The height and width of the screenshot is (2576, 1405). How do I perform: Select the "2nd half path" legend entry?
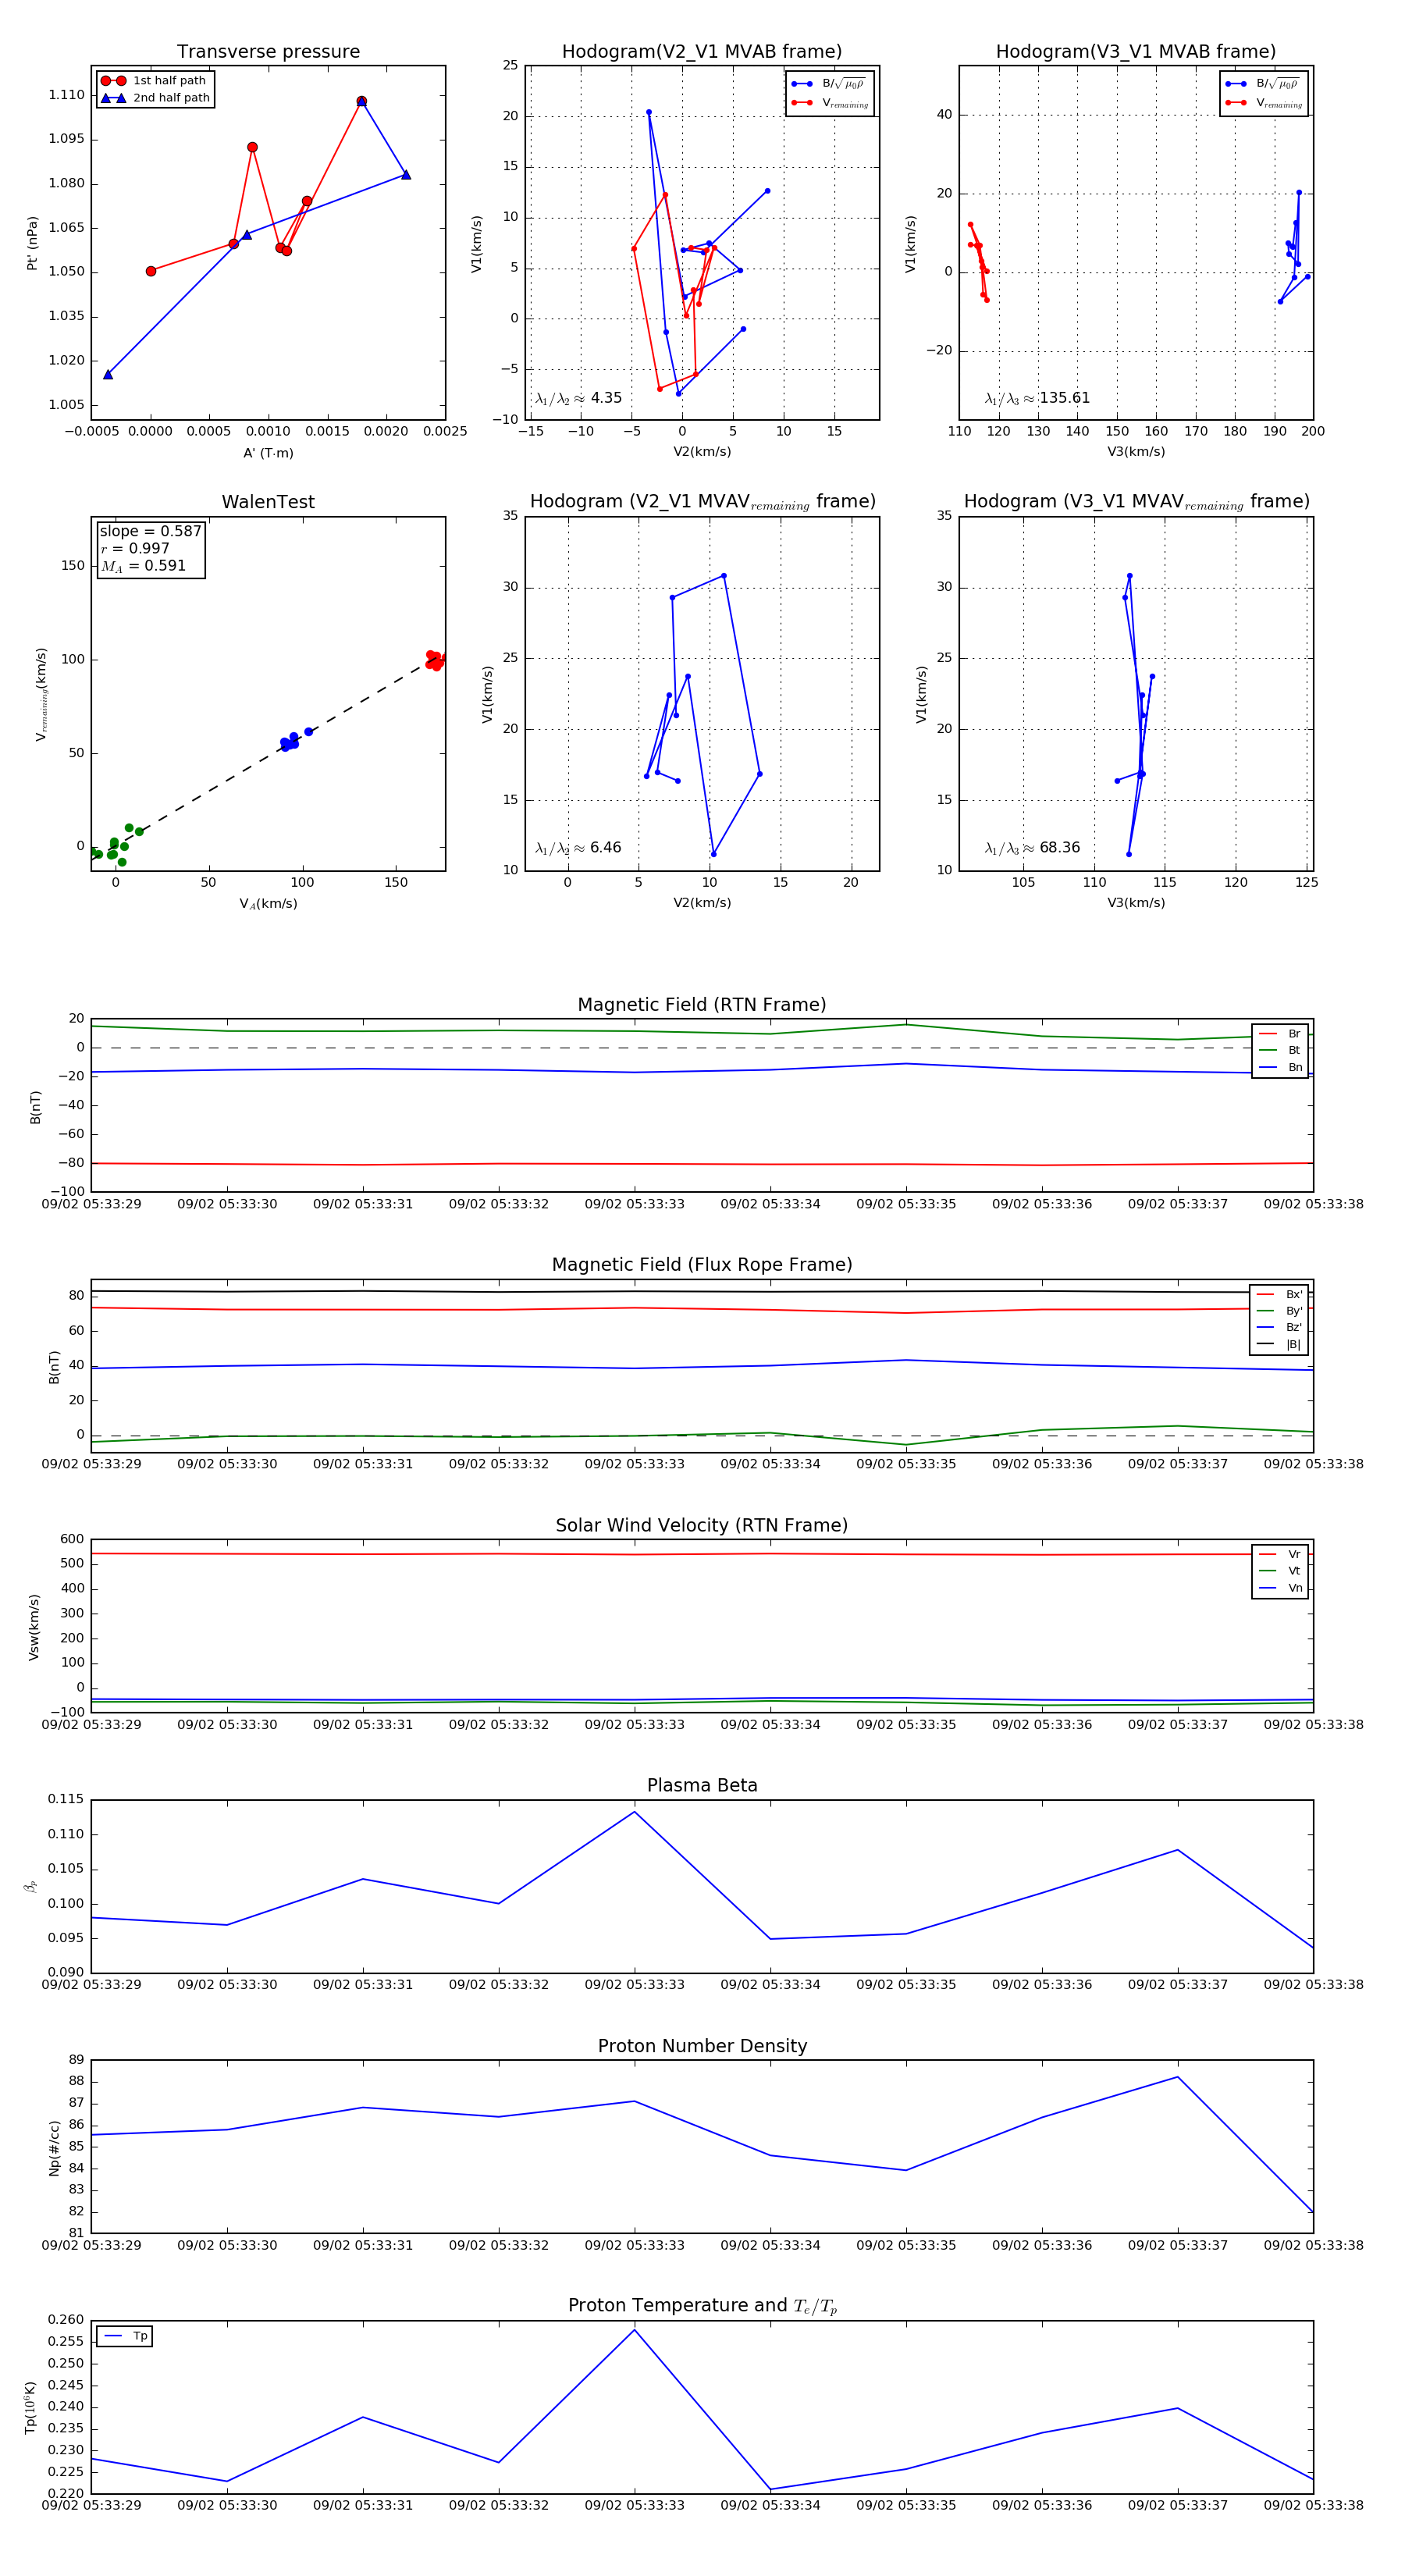pyautogui.click(x=155, y=98)
